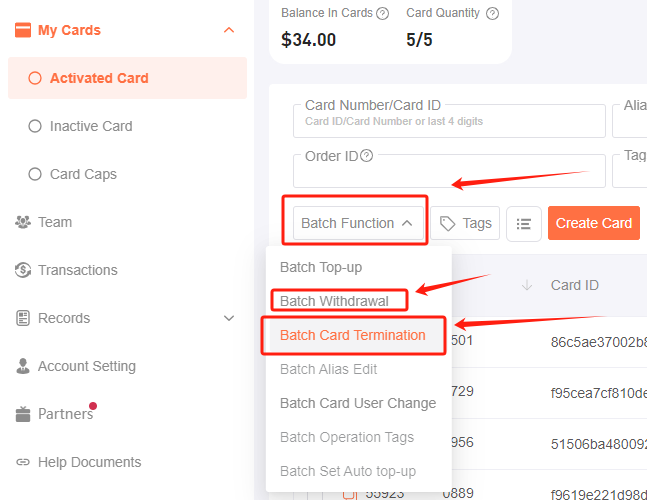Choose Batch Withdrawal from the menu
Screen dimensions: 647x500
coord(334,301)
